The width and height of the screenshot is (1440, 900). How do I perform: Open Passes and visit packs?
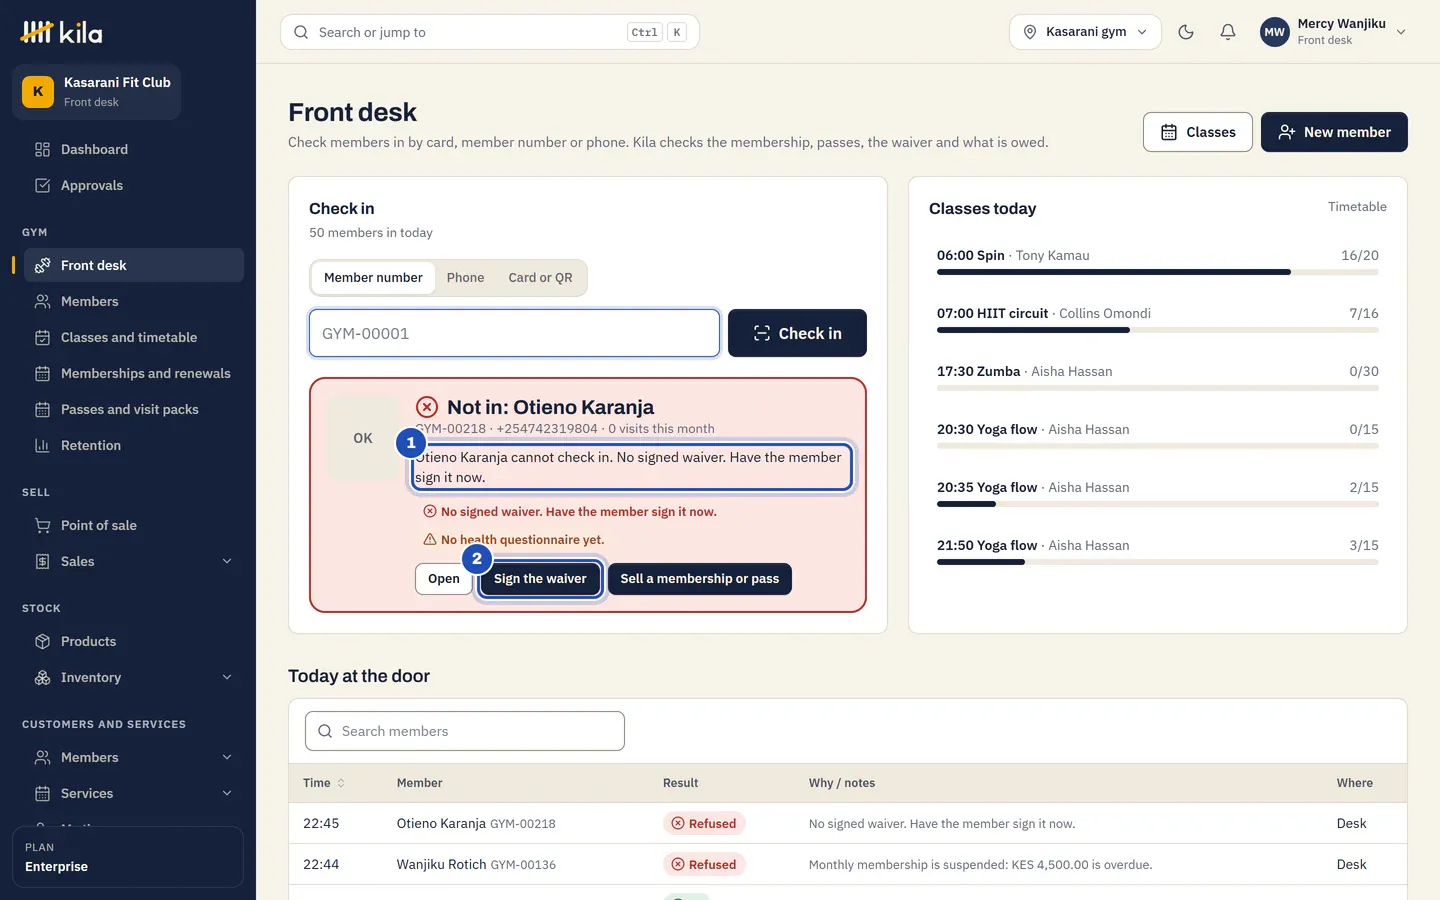[134, 409]
